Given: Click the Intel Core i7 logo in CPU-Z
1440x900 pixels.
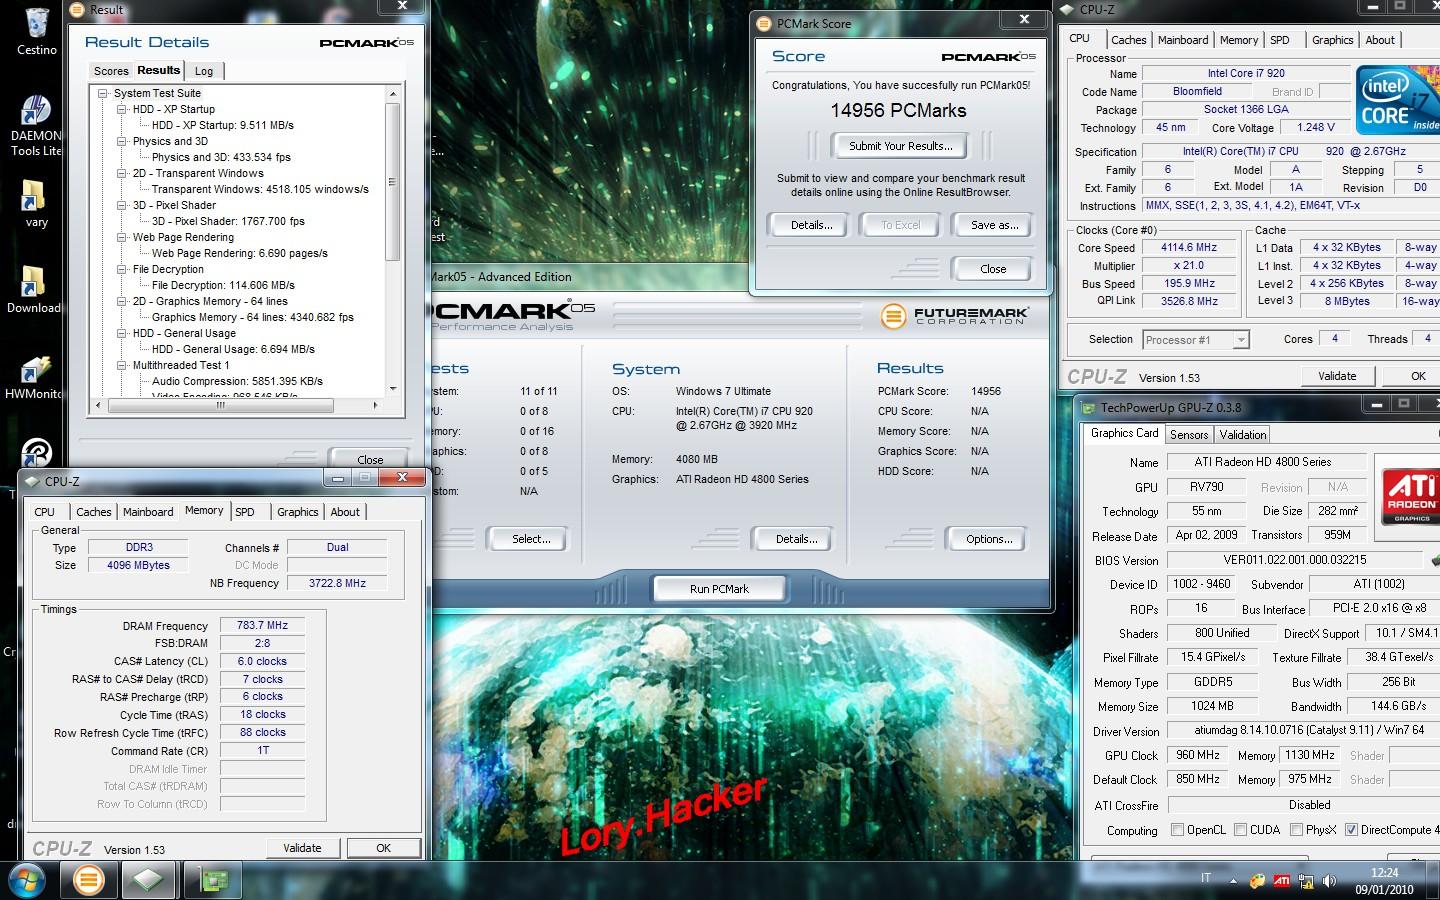Looking at the screenshot, I should 1398,99.
